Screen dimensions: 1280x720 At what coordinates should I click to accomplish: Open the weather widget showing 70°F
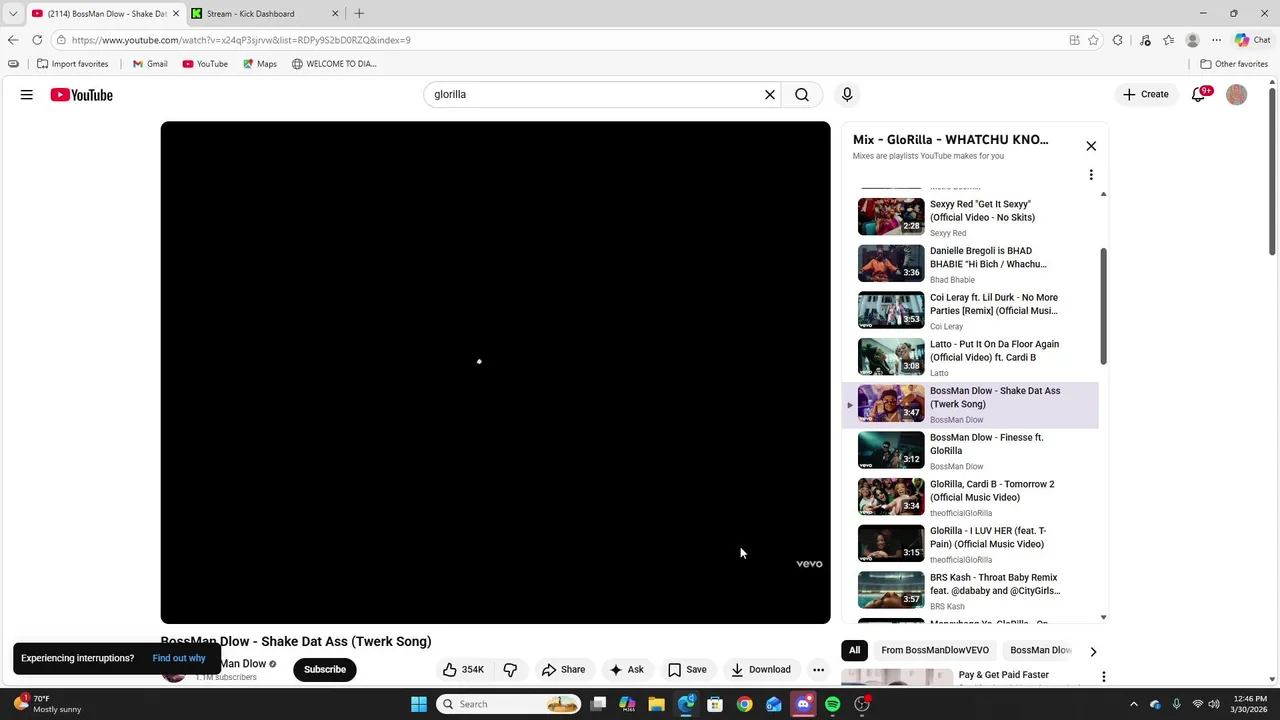pyautogui.click(x=46, y=704)
